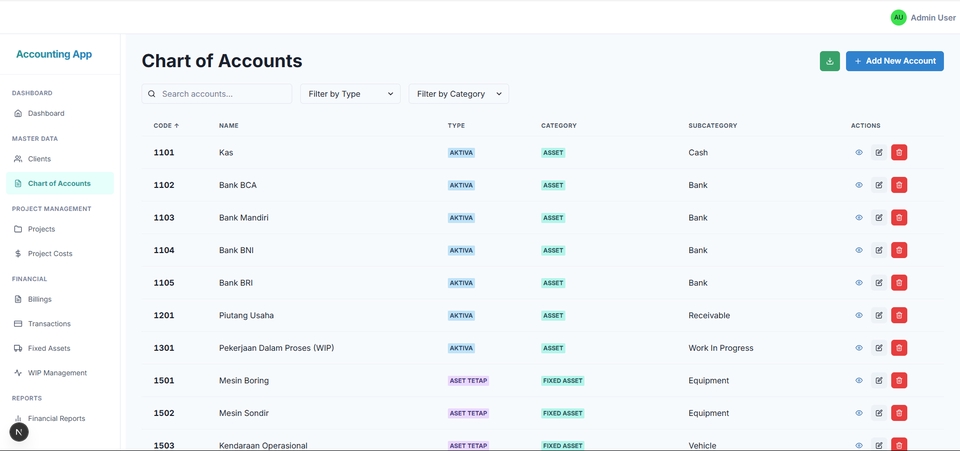Open Project Costs in the sidebar
960x451 pixels.
click(60, 253)
